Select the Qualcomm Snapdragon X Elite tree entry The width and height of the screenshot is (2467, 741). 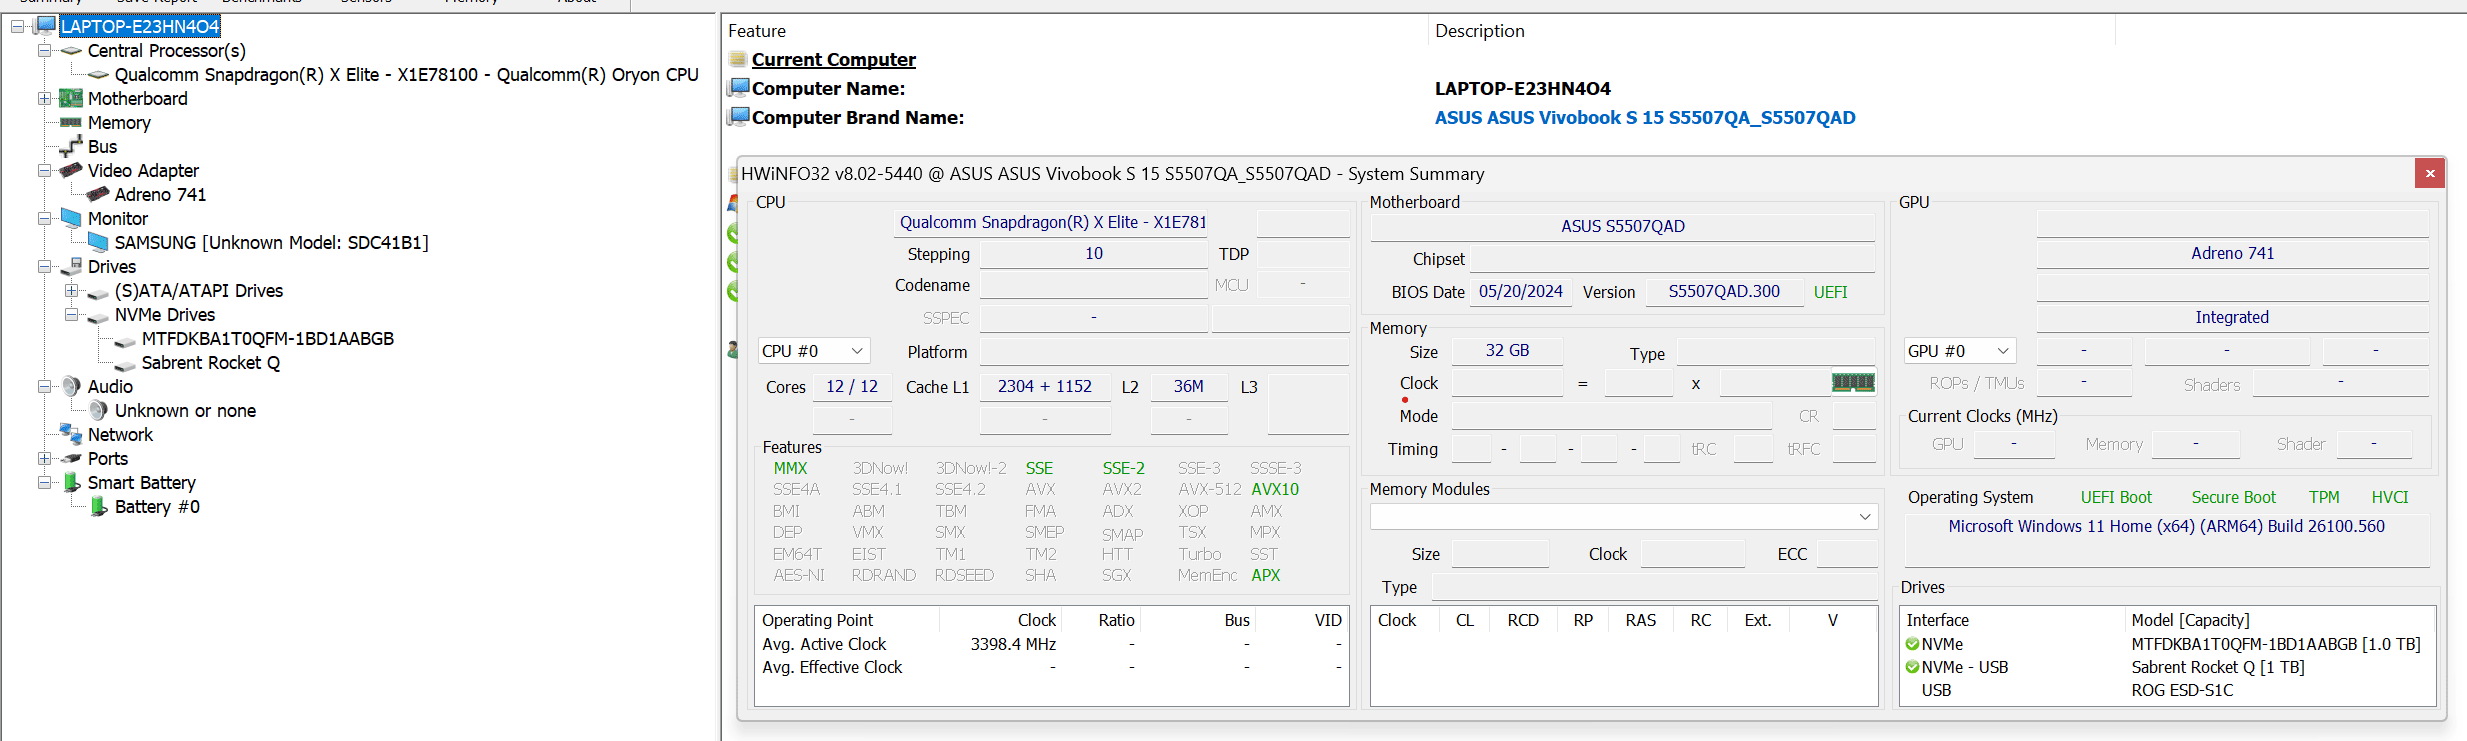pyautogui.click(x=406, y=74)
